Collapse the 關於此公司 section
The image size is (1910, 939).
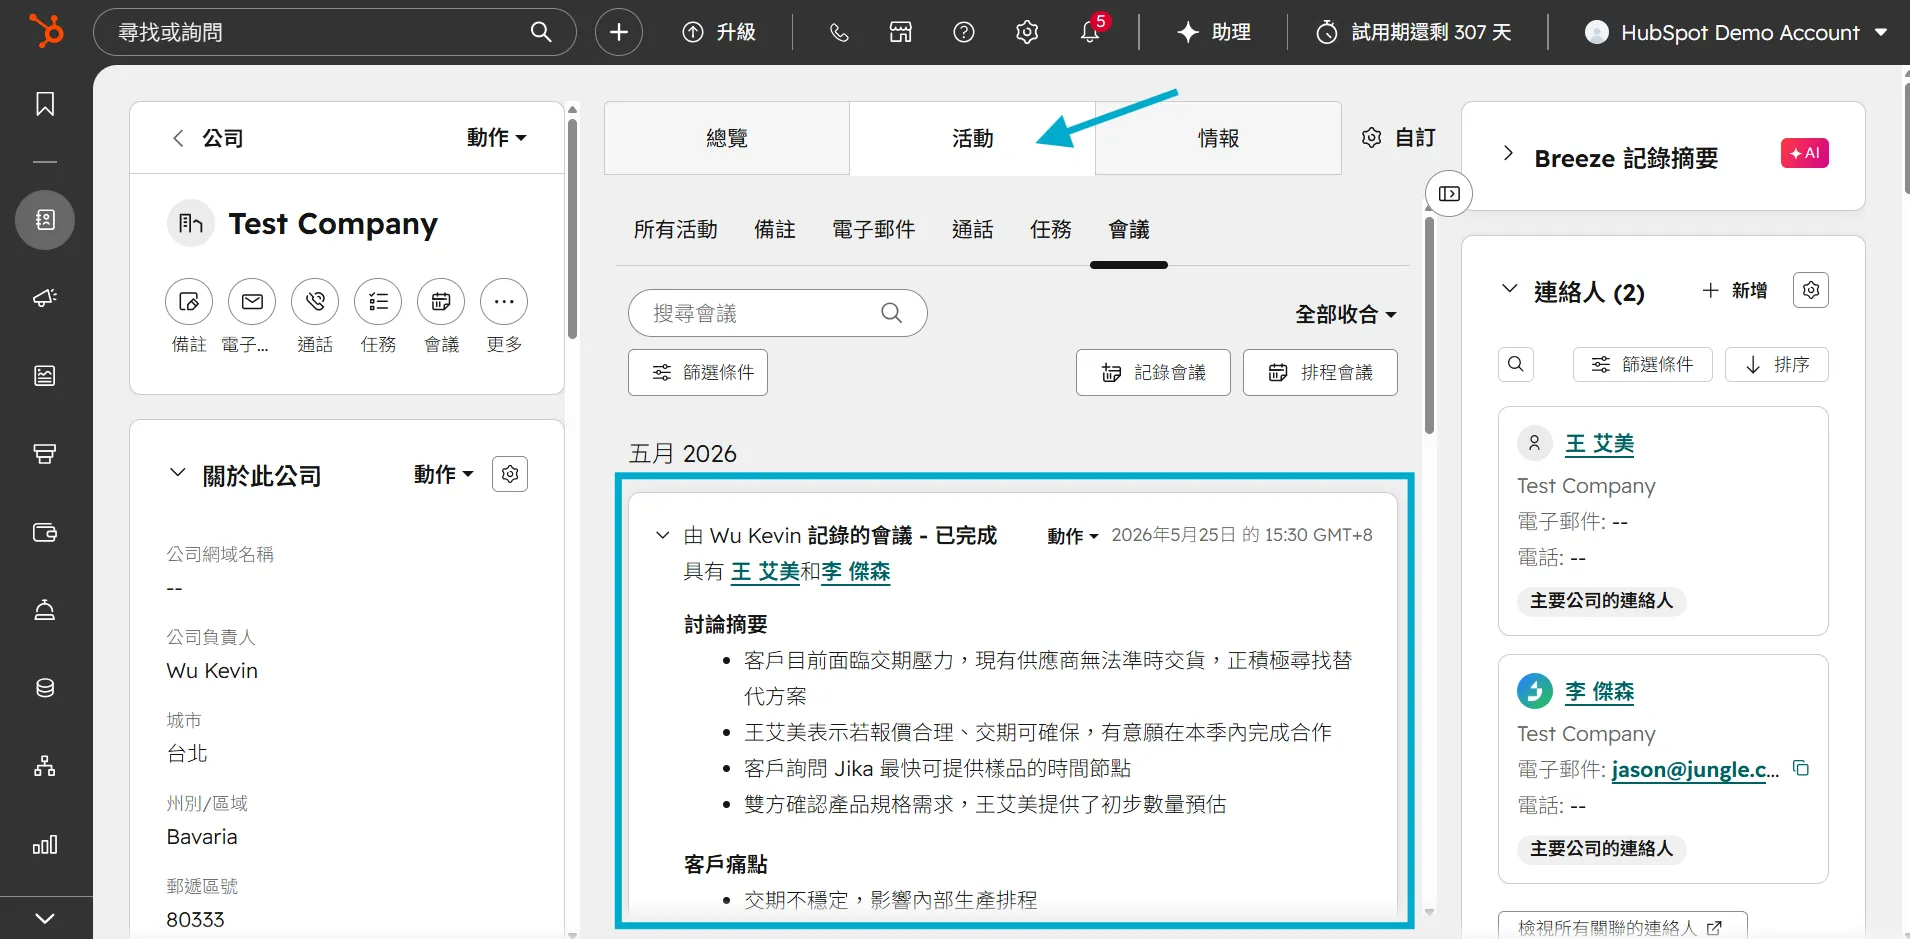coord(178,473)
